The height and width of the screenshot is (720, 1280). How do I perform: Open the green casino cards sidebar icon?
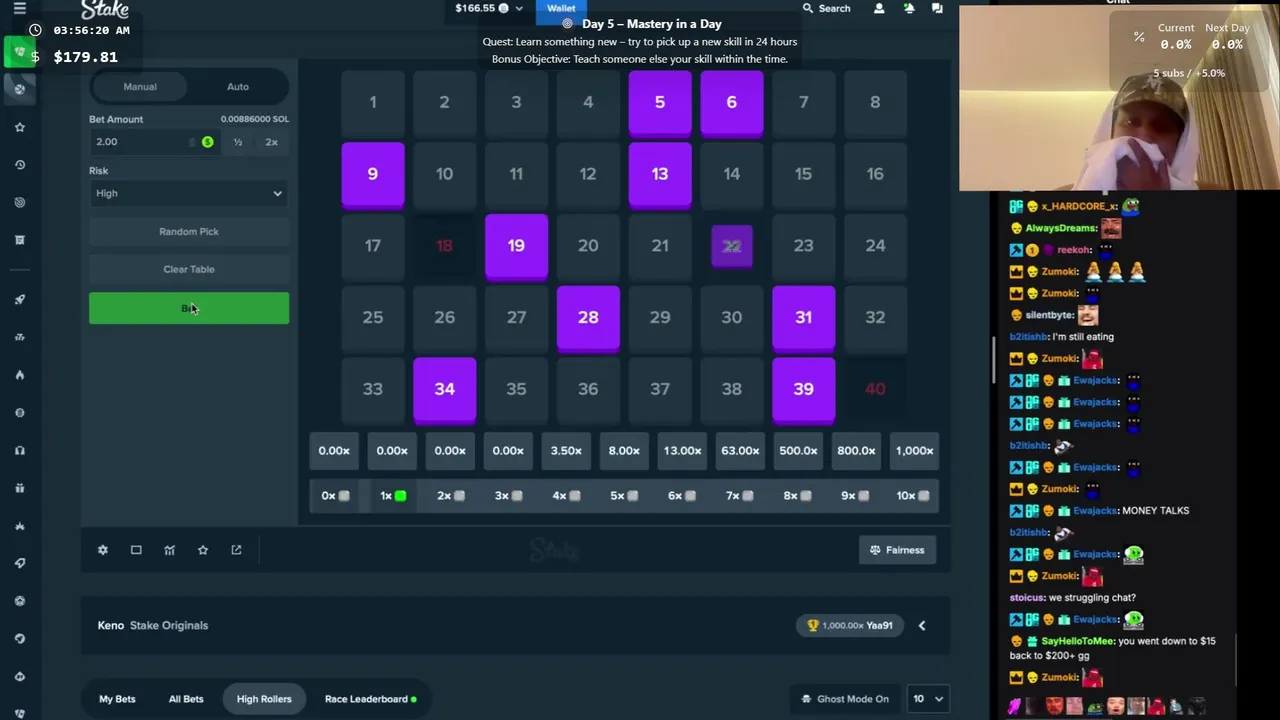point(19,52)
